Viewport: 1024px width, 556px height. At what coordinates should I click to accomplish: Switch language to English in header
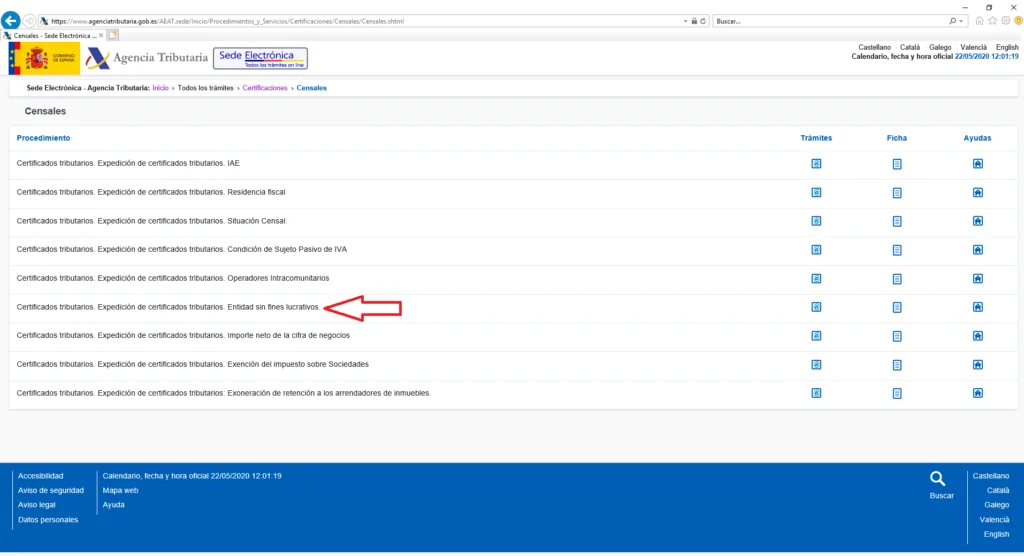[x=1007, y=47]
